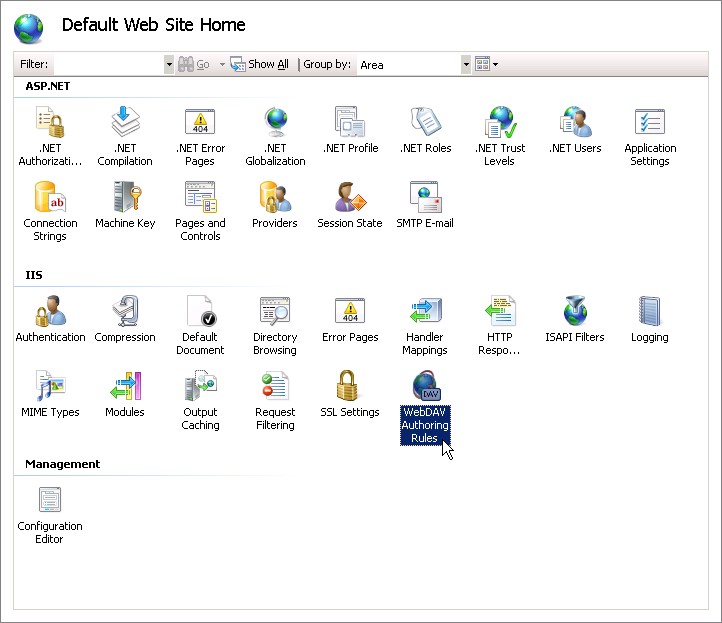Select the Machine Key icon

(125, 205)
